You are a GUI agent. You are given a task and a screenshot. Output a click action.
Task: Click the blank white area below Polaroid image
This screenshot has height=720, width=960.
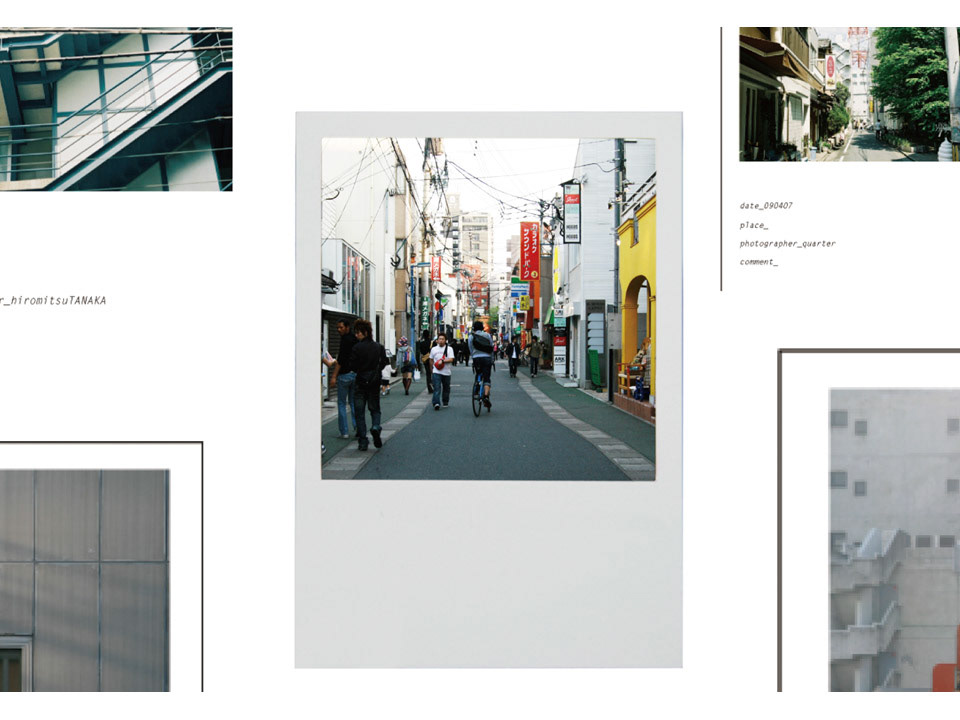(488, 572)
